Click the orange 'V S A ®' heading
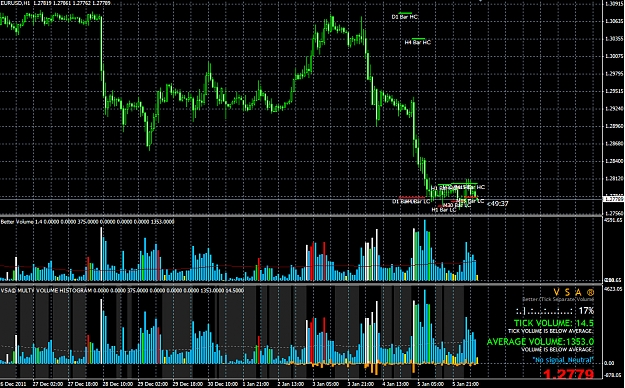Image resolution: width=625 pixels, height=388 pixels. point(574,293)
